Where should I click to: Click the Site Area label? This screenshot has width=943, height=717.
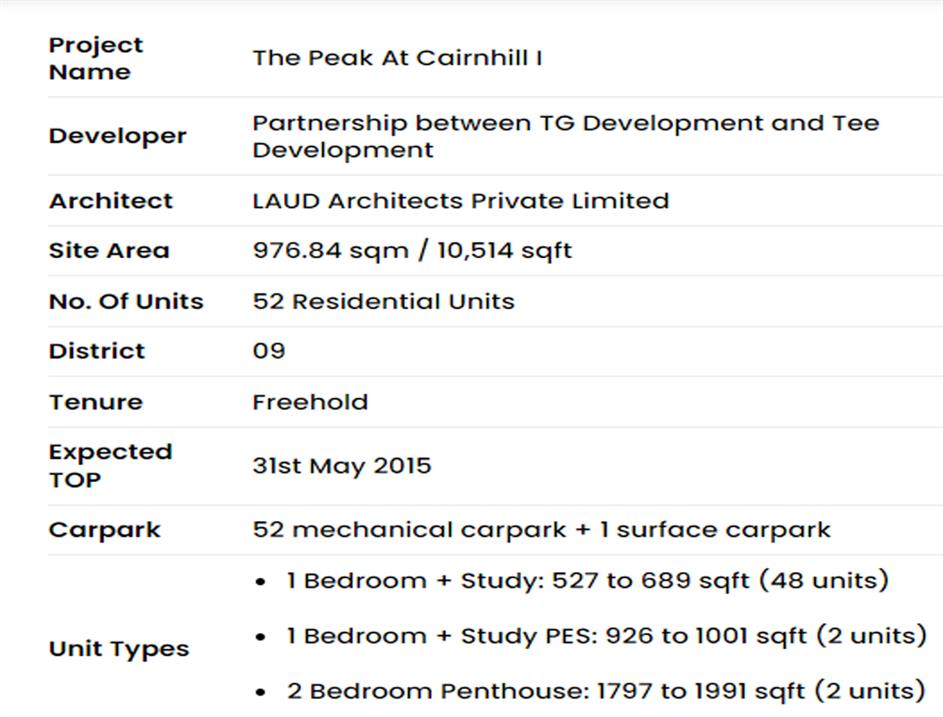tap(109, 251)
